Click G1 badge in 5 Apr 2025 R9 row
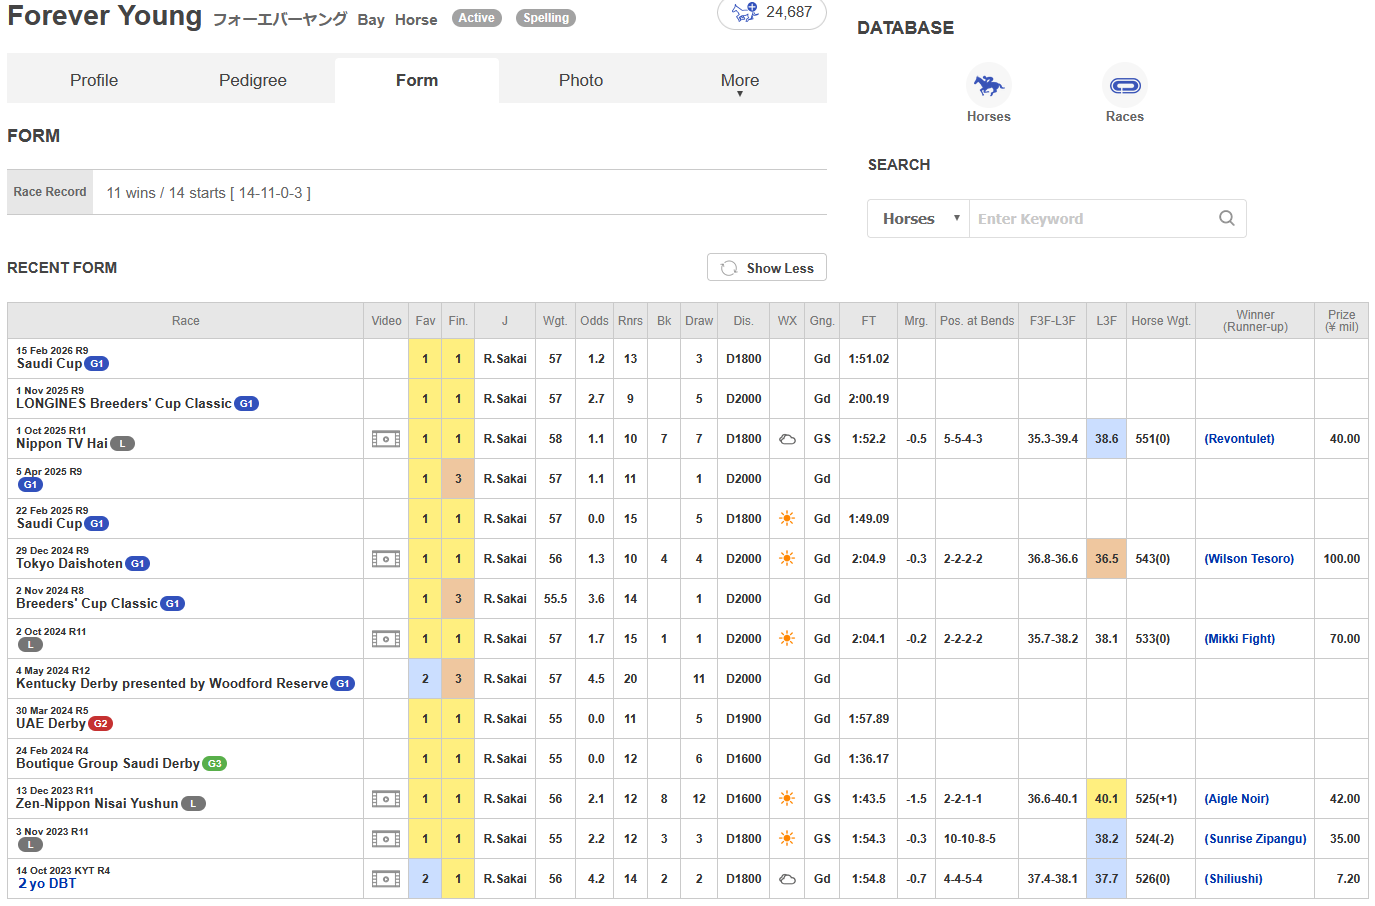The width and height of the screenshot is (1375, 906). coord(30,485)
